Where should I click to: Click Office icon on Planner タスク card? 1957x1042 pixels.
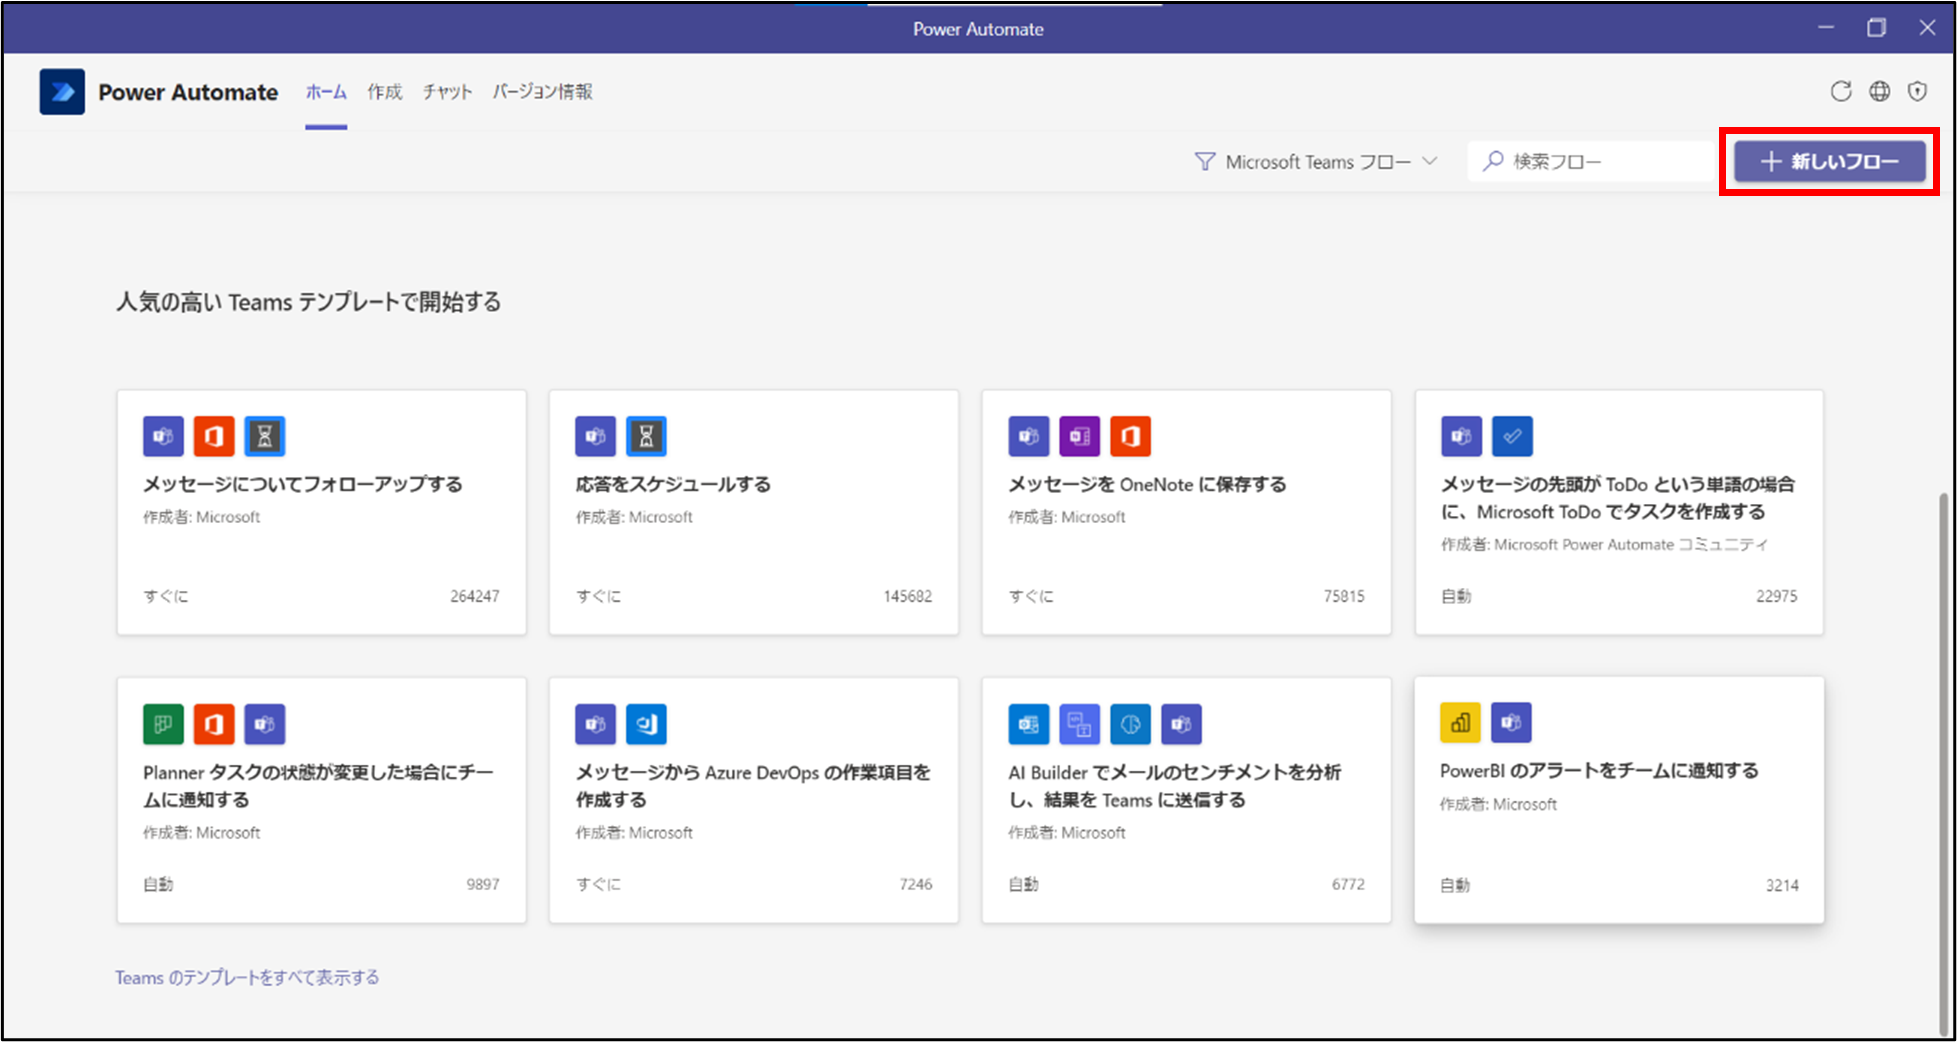tap(214, 724)
